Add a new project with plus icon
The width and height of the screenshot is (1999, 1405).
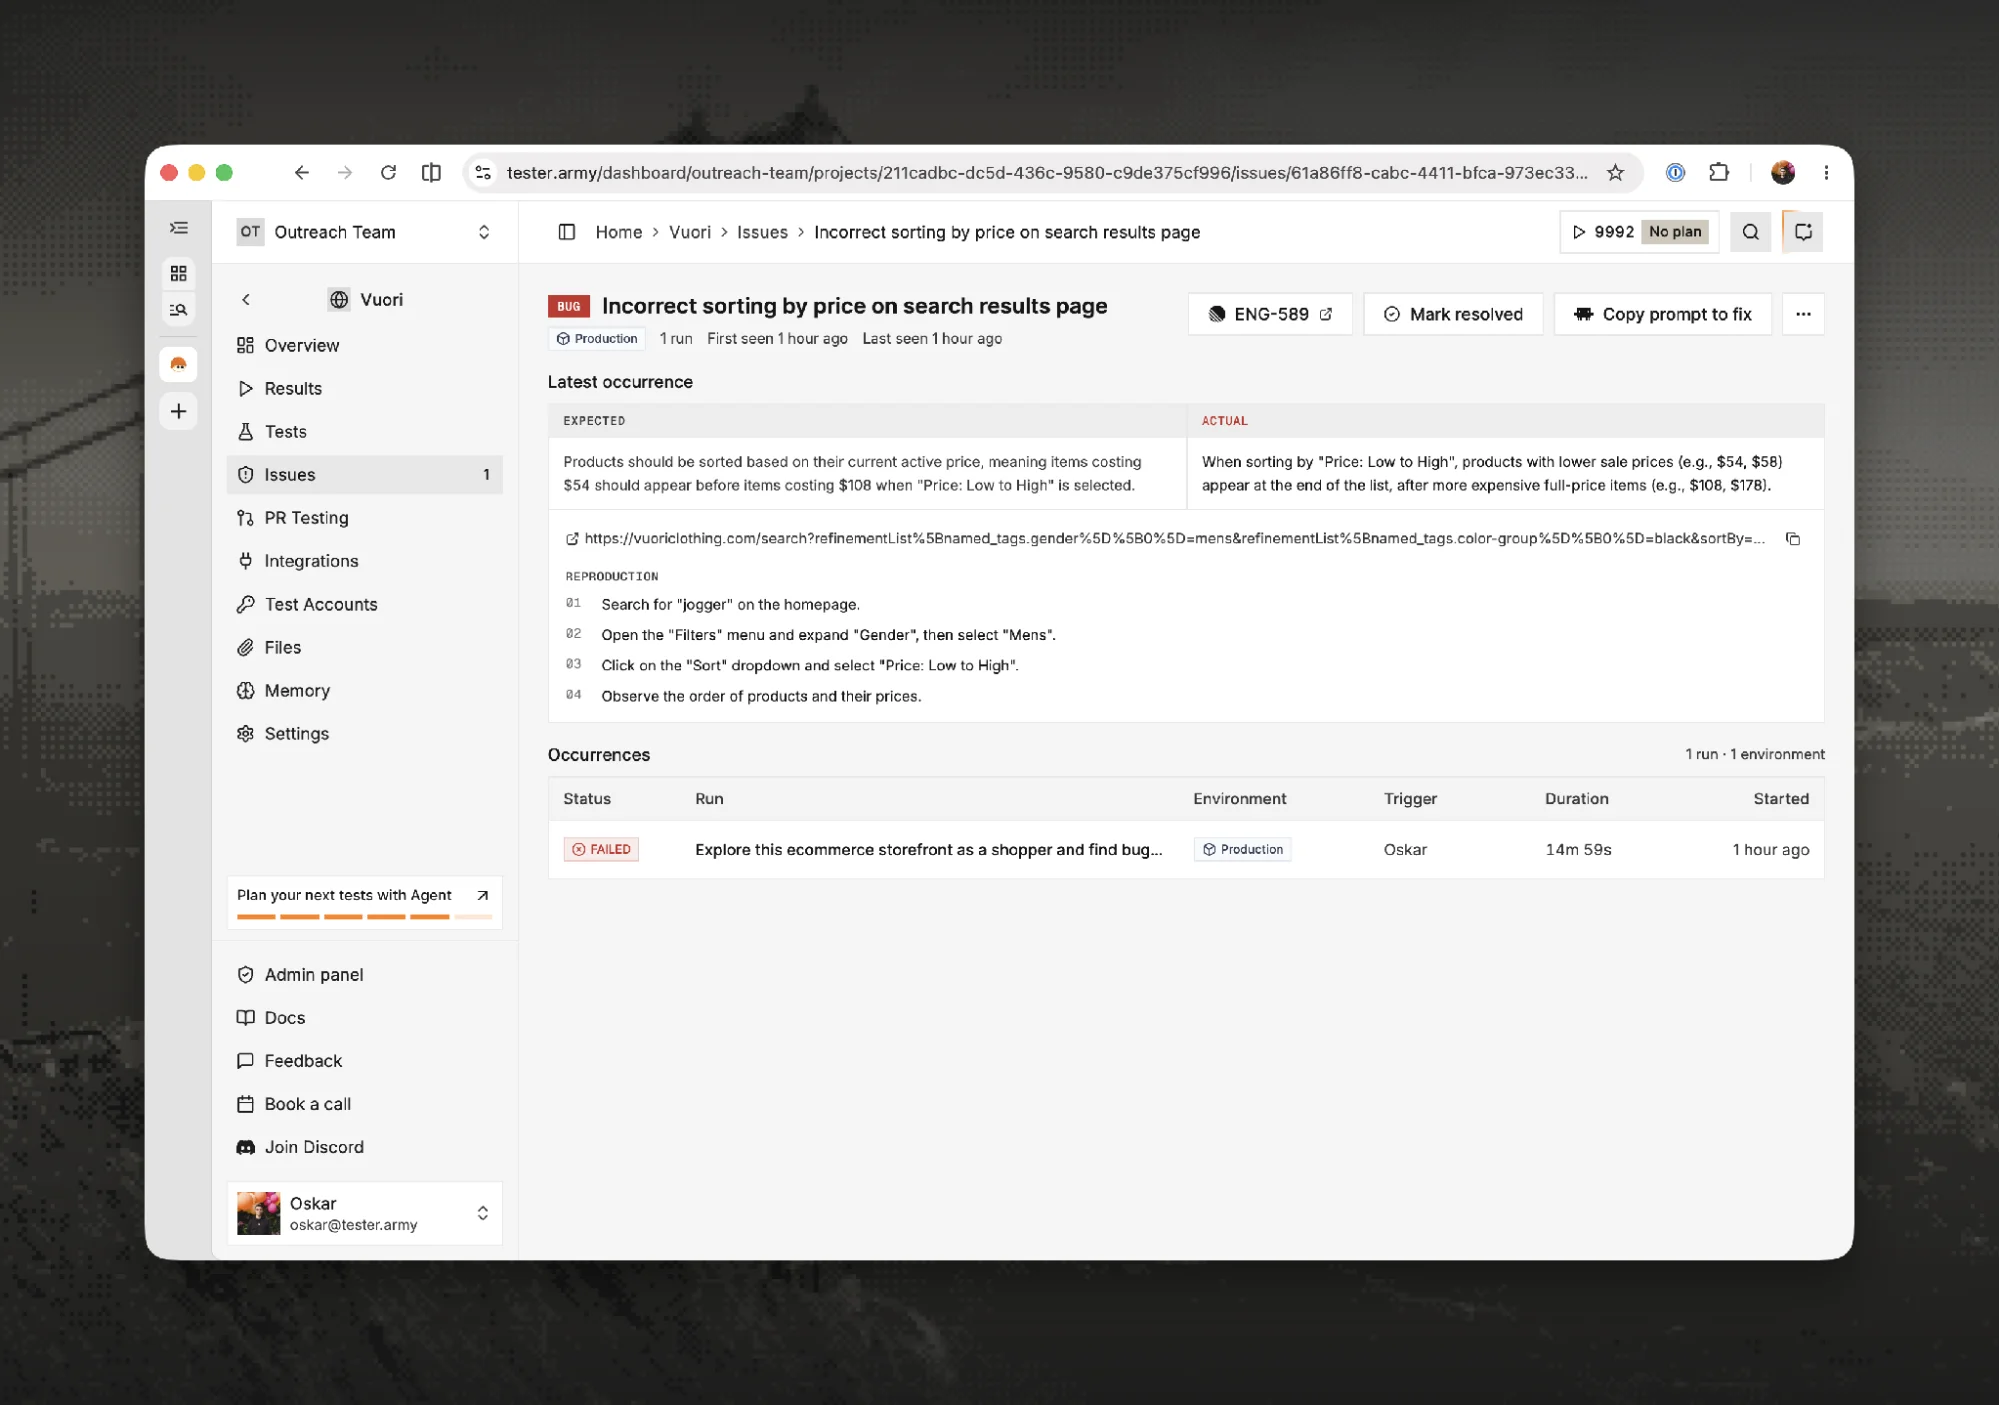[179, 411]
